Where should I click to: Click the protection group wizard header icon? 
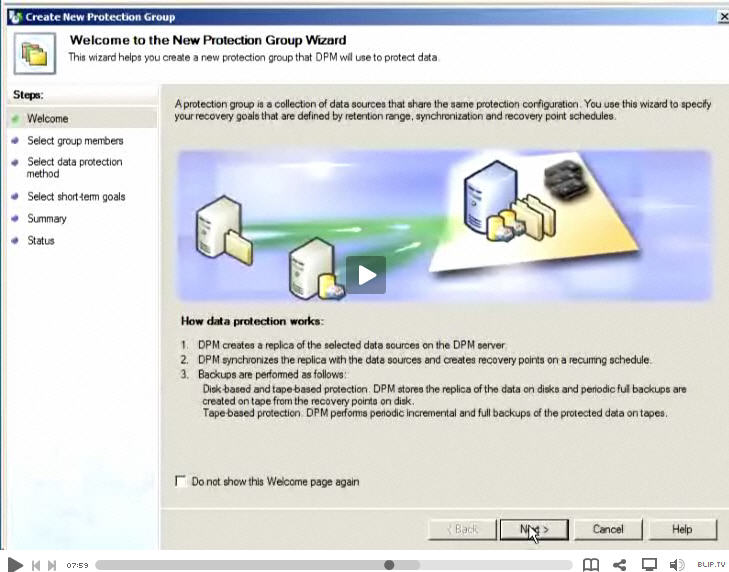click(35, 53)
